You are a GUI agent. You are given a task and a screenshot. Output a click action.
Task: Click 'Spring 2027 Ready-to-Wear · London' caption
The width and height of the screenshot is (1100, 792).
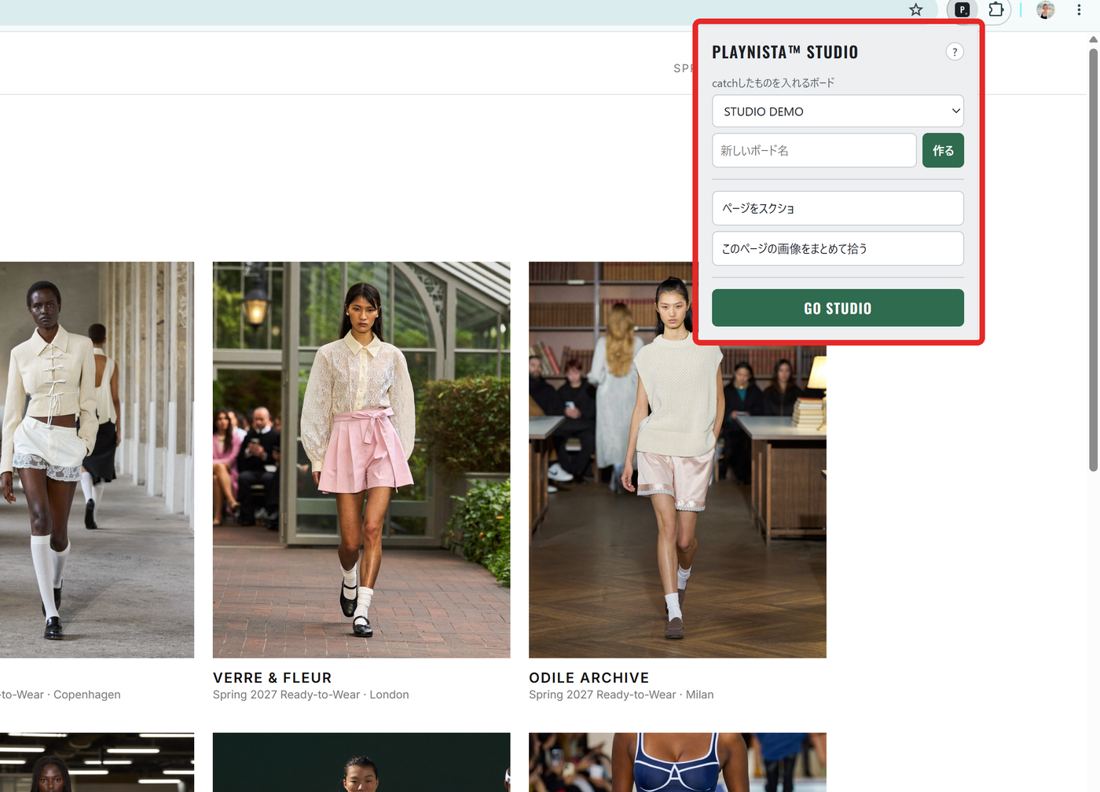(x=311, y=694)
